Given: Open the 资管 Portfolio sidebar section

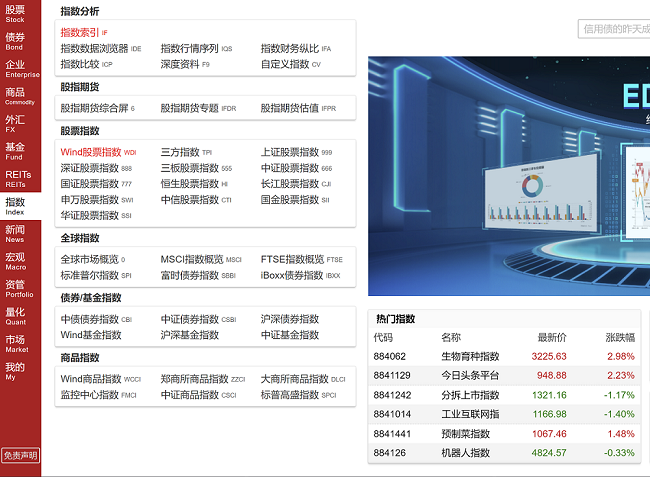Looking at the screenshot, I should tap(20, 288).
